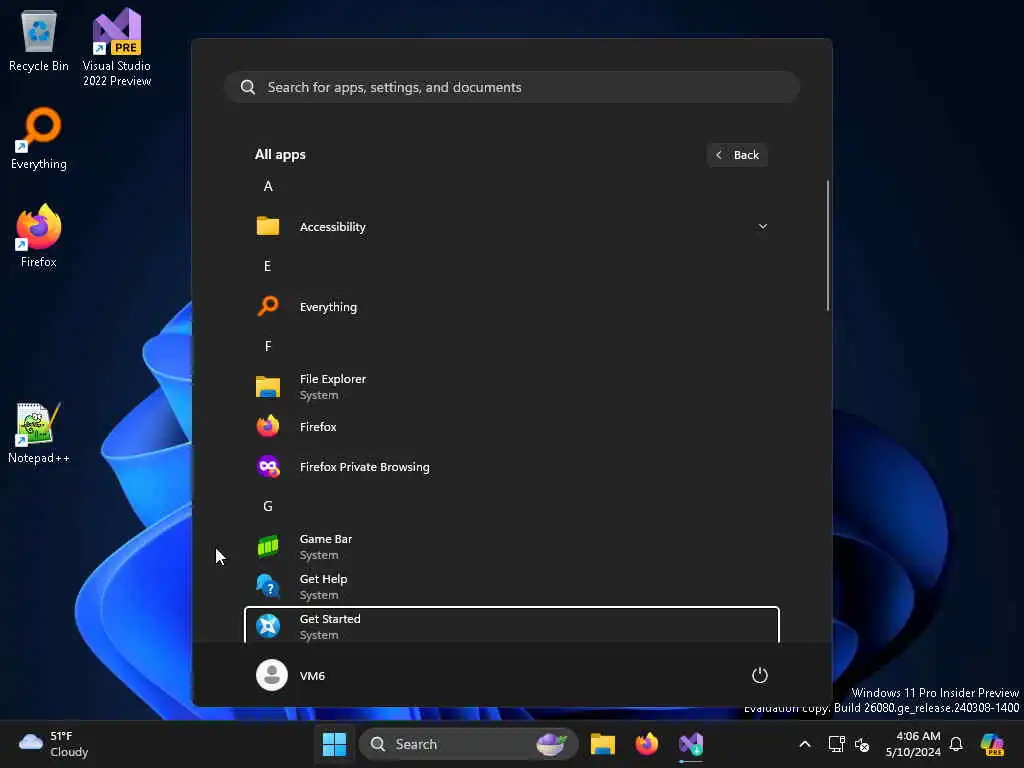Open Notepad++ desktop shortcut icon
Image resolution: width=1024 pixels, height=768 pixels.
[x=39, y=432]
